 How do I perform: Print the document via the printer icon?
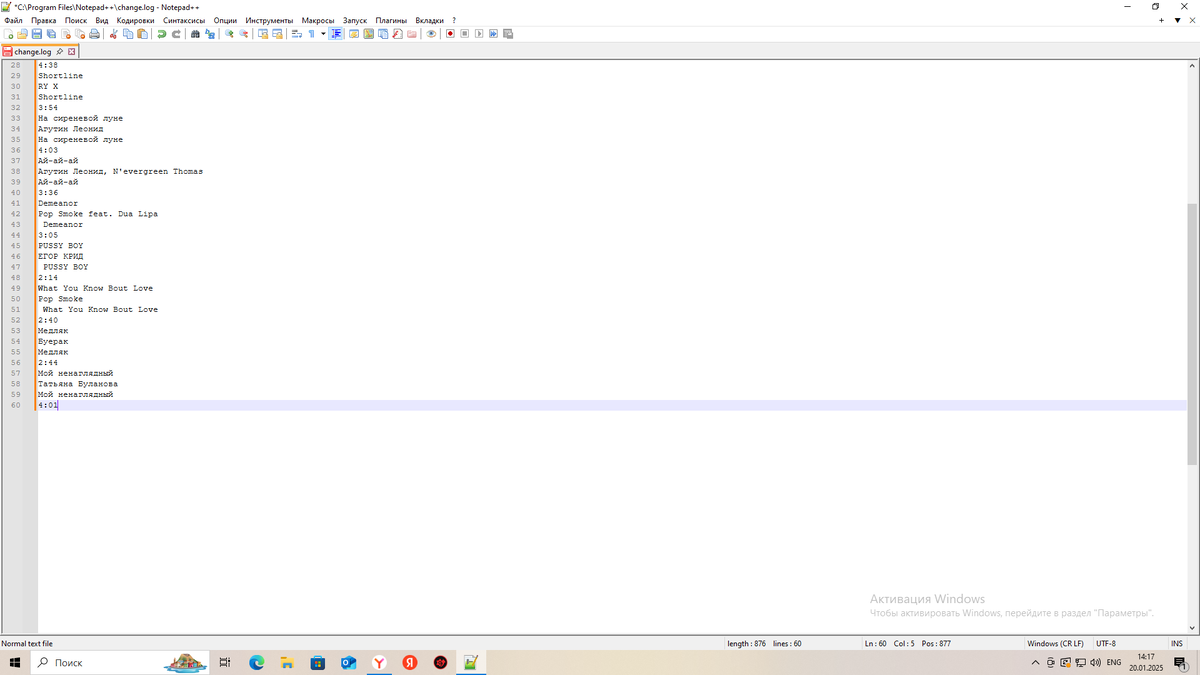tap(94, 34)
